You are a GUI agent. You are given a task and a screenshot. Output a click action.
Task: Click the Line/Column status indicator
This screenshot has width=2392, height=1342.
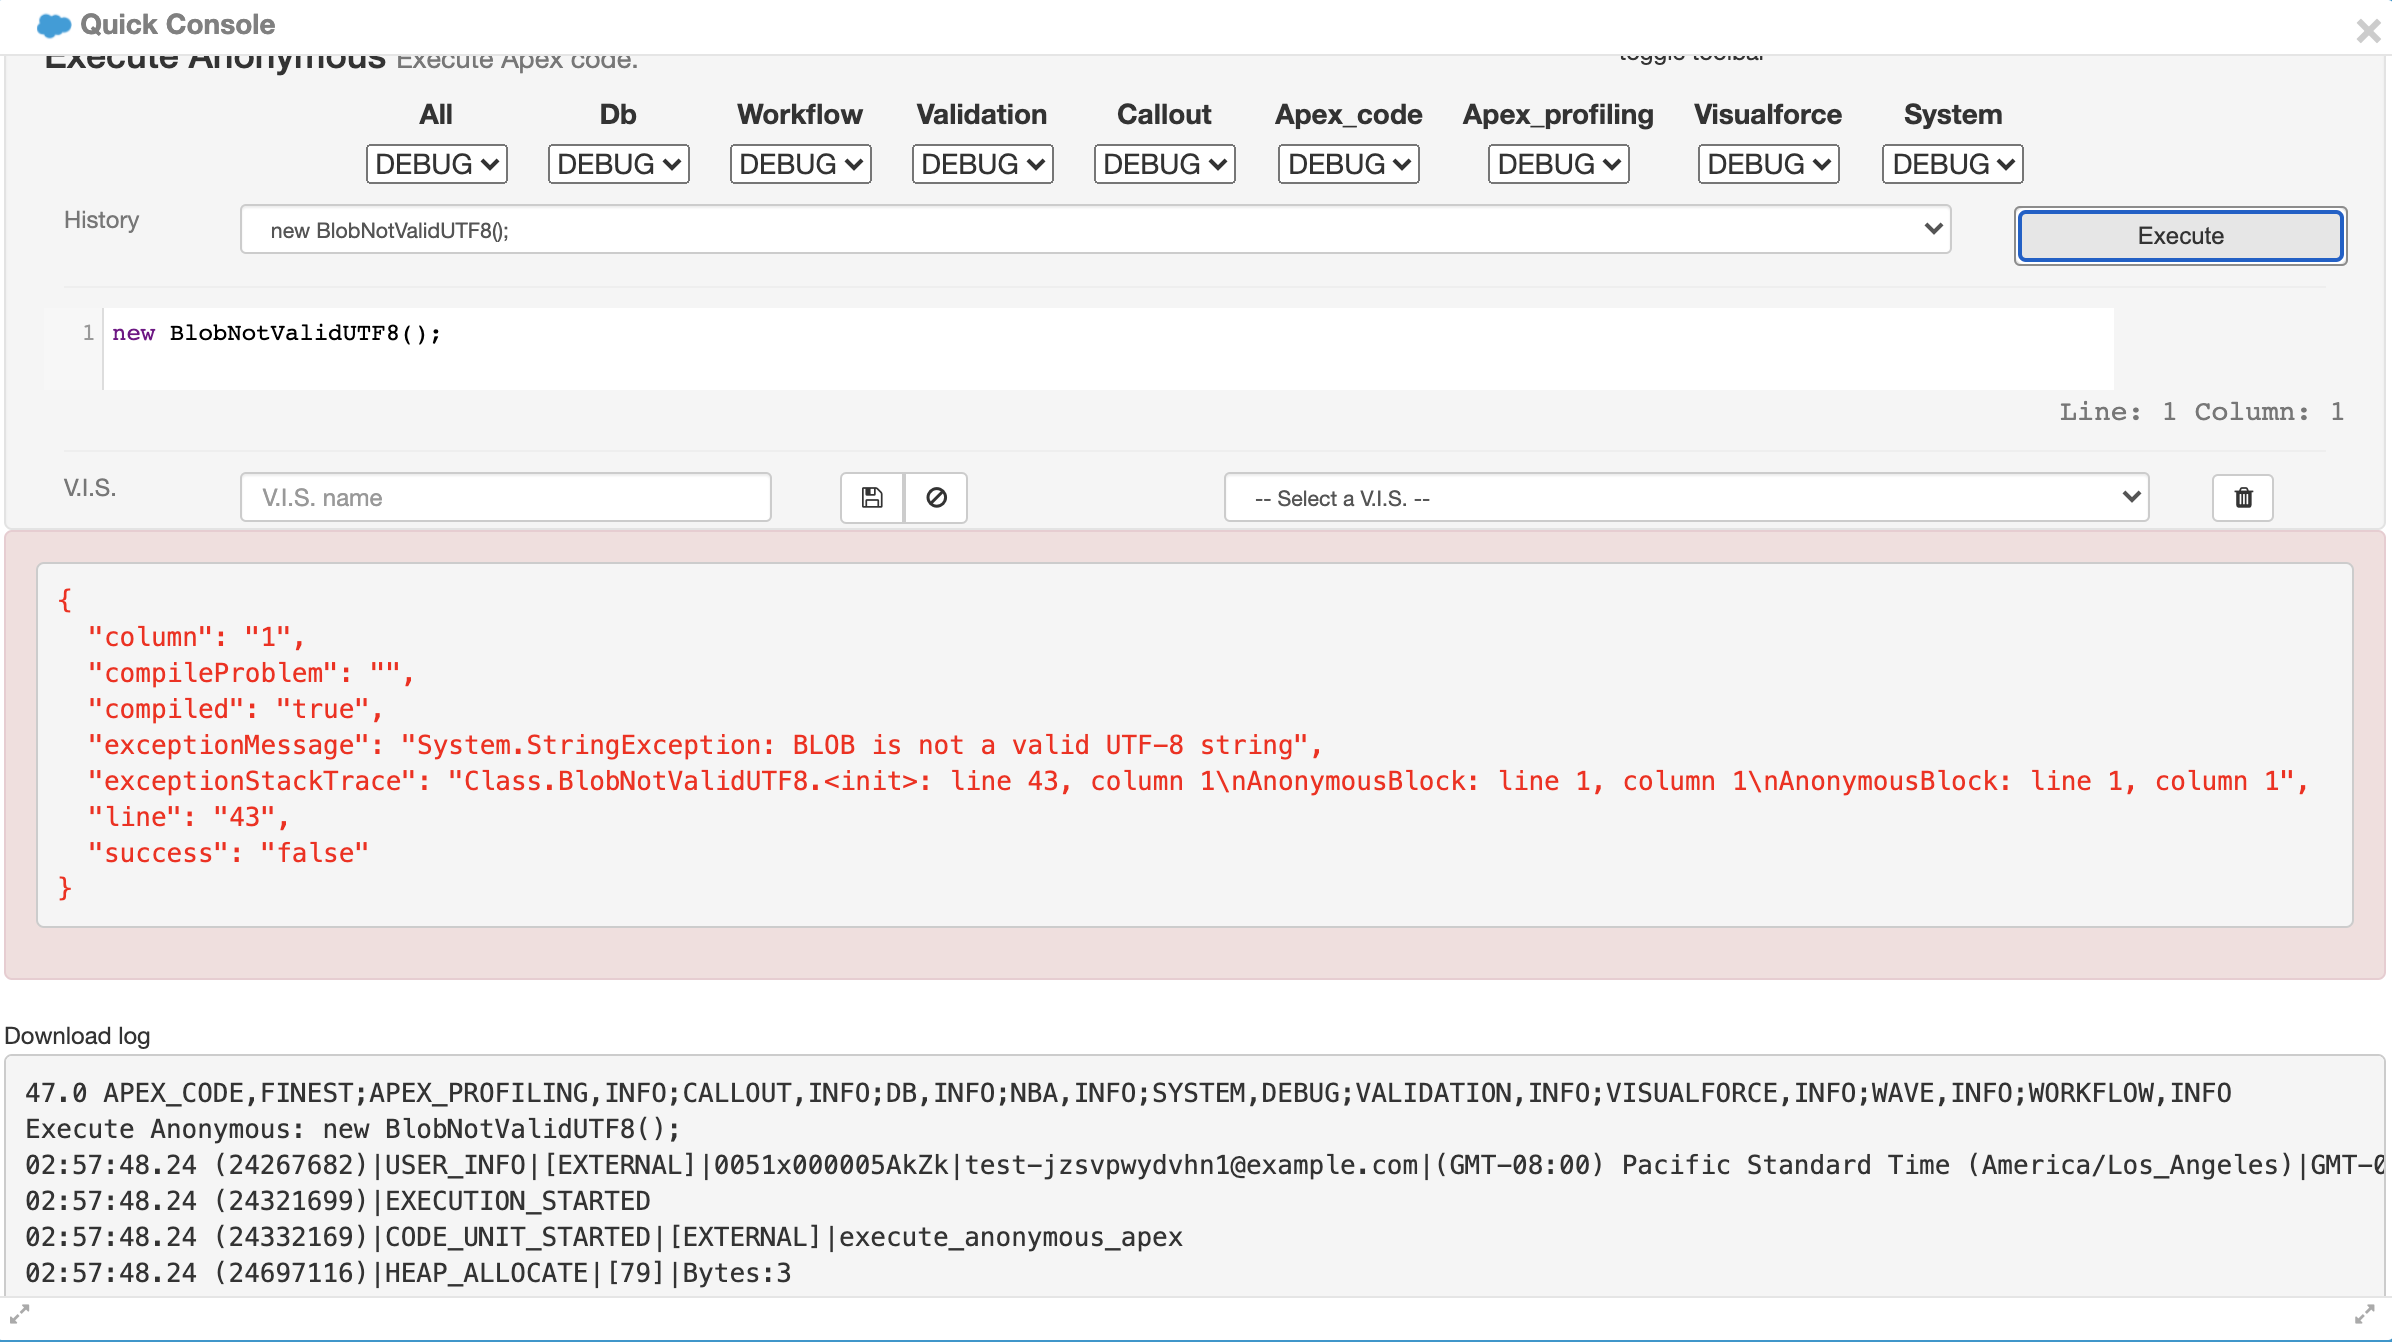coord(2201,412)
